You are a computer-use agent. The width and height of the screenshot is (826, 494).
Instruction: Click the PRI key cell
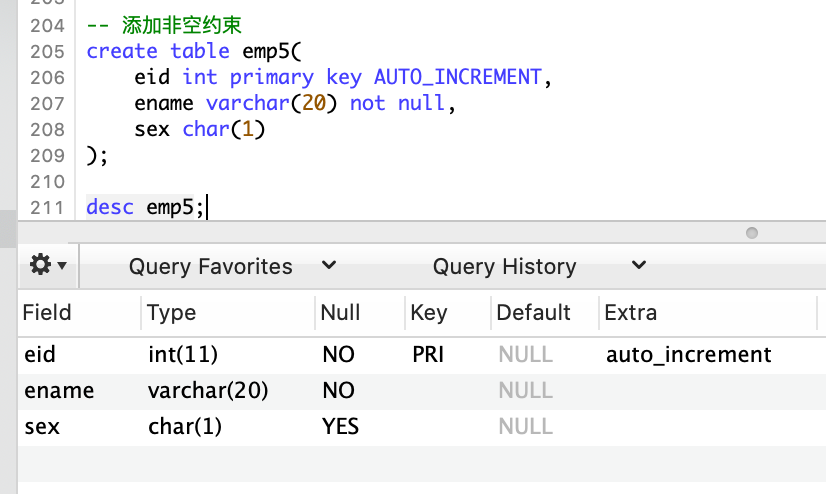click(x=428, y=354)
